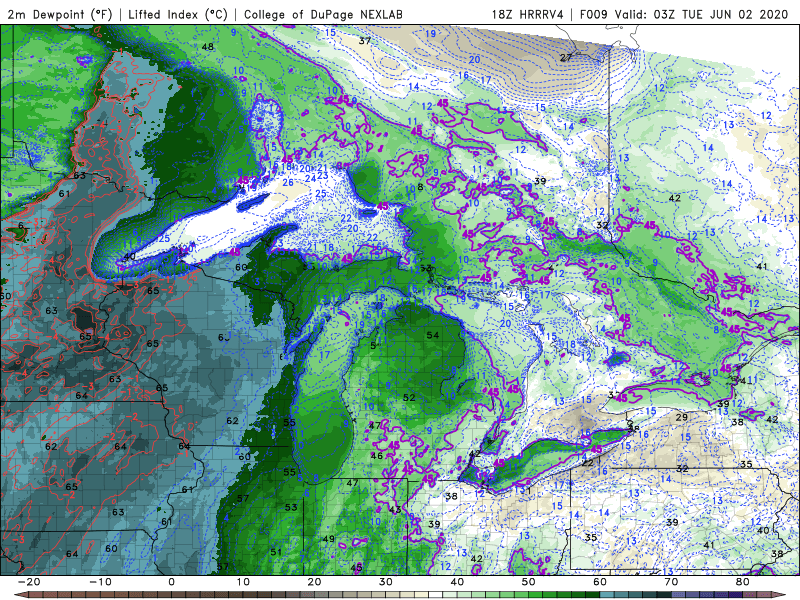The image size is (800, 600).
Task: Click the dewpoint value 51 on the map
Action: point(276,552)
